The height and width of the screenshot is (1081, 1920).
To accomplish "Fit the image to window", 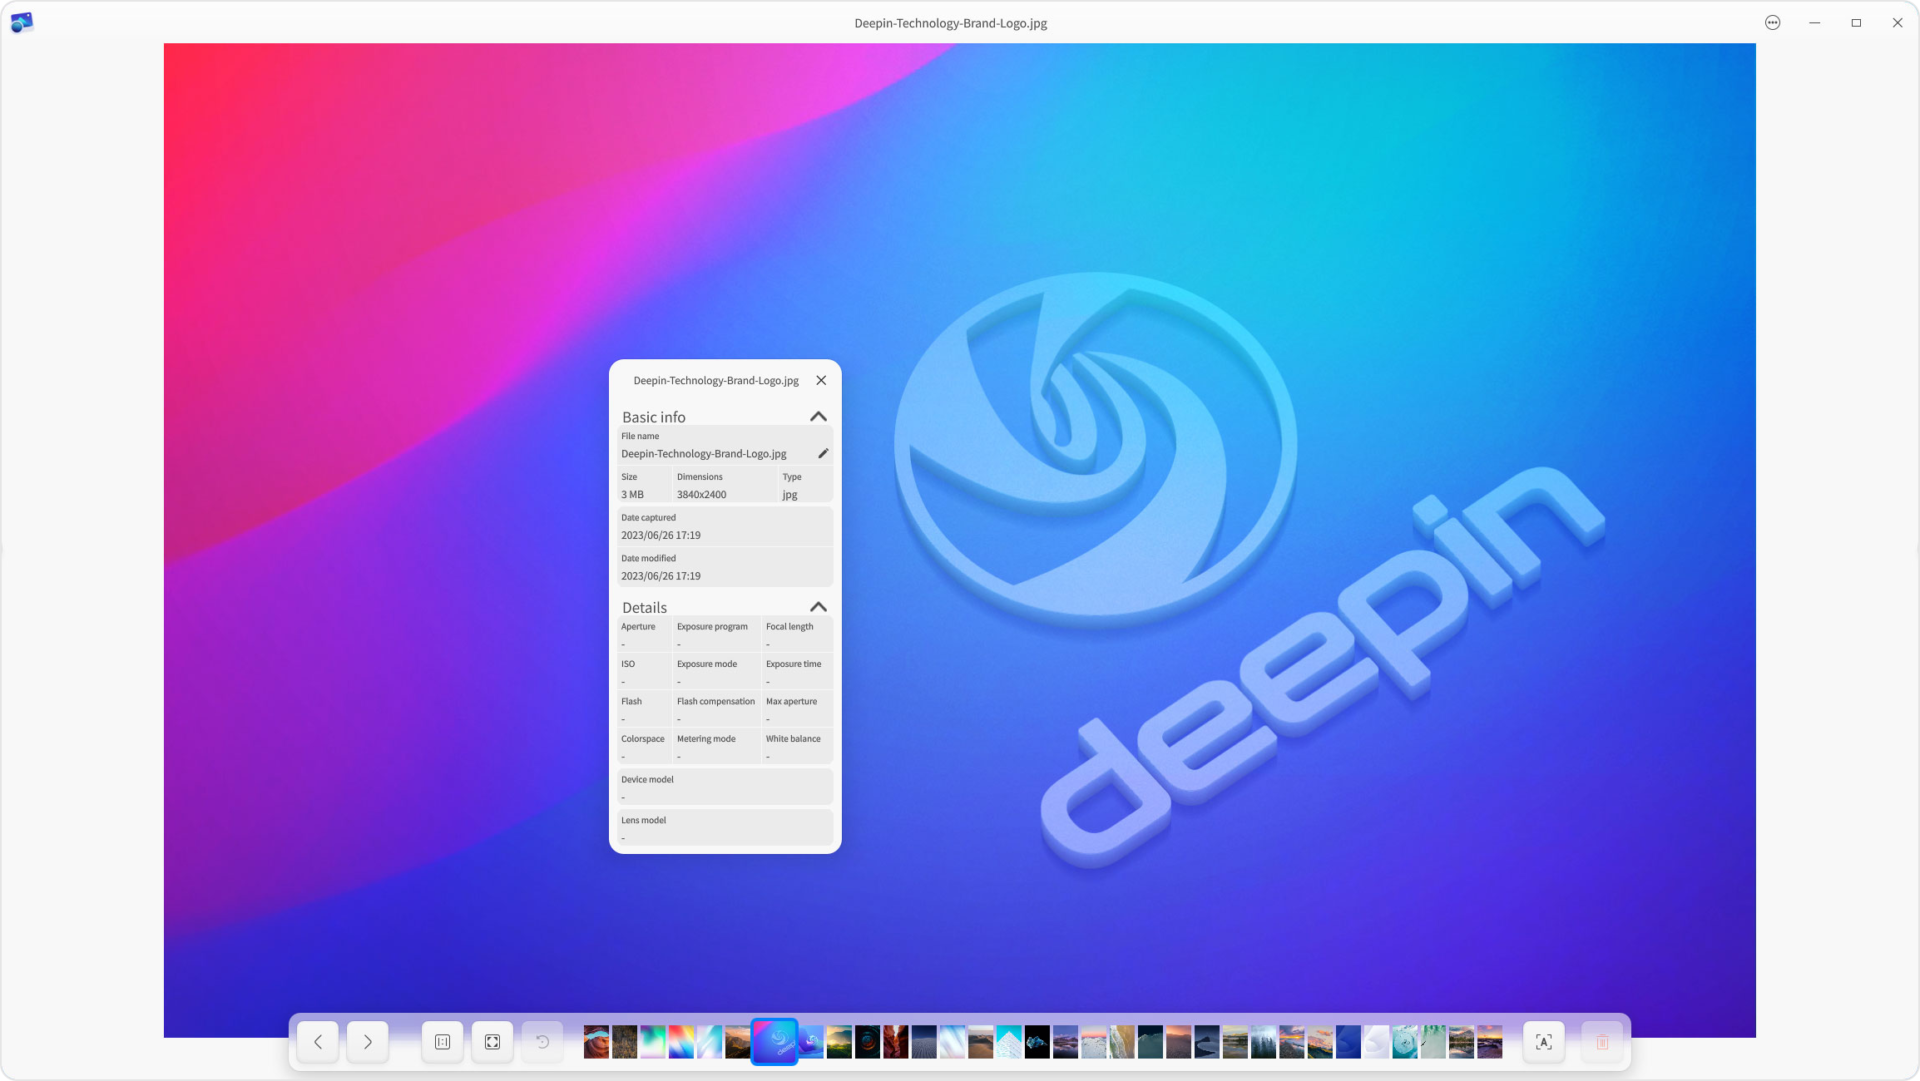I will pyautogui.click(x=492, y=1042).
